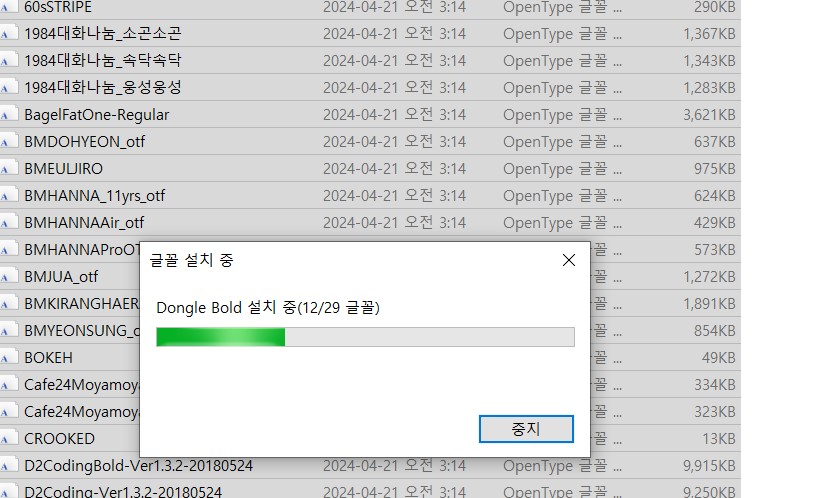Click the font icon beside BMHANNAAir_otf
836x498 pixels.
[x=9, y=223]
